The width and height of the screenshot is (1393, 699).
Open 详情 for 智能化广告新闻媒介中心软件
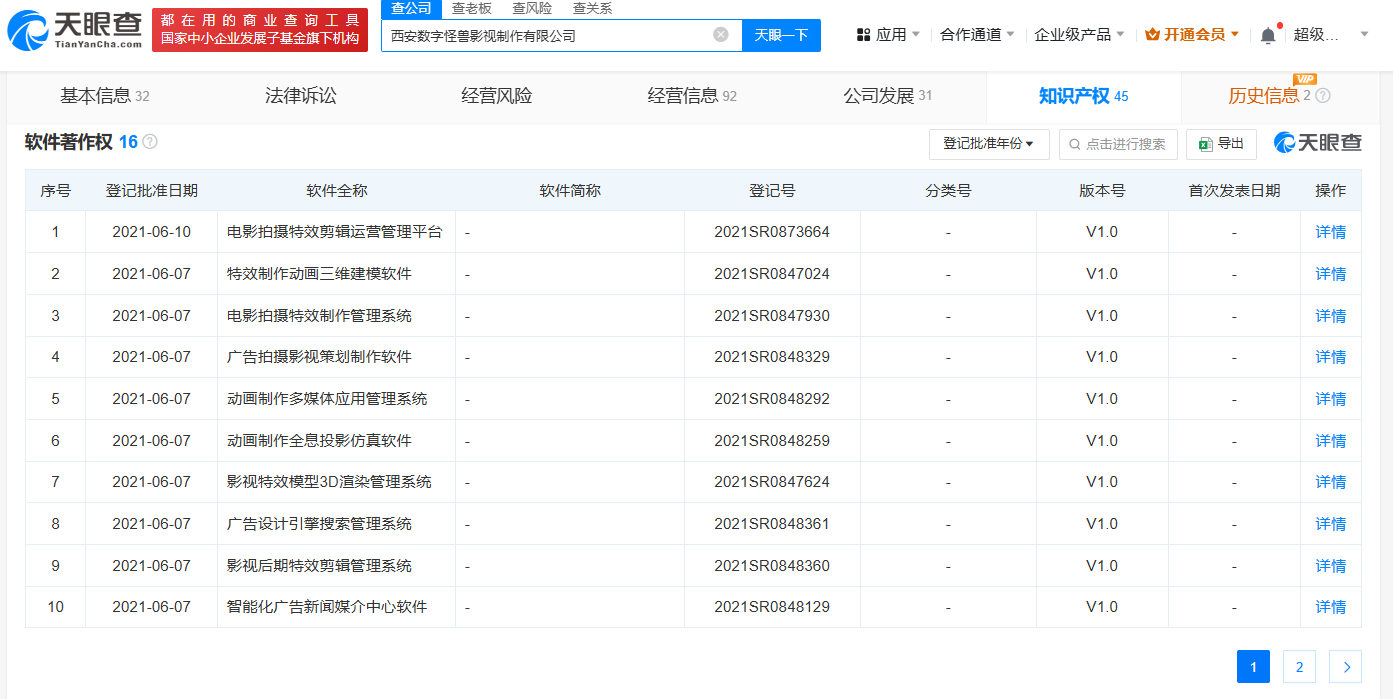click(1330, 607)
